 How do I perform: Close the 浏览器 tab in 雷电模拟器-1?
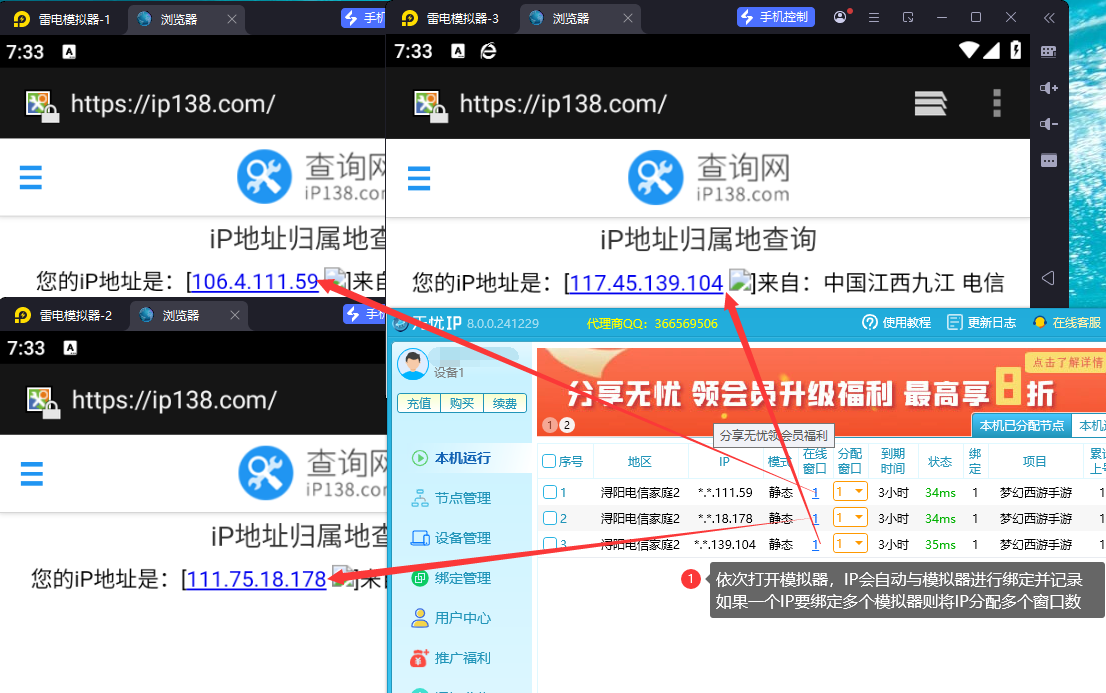231,19
